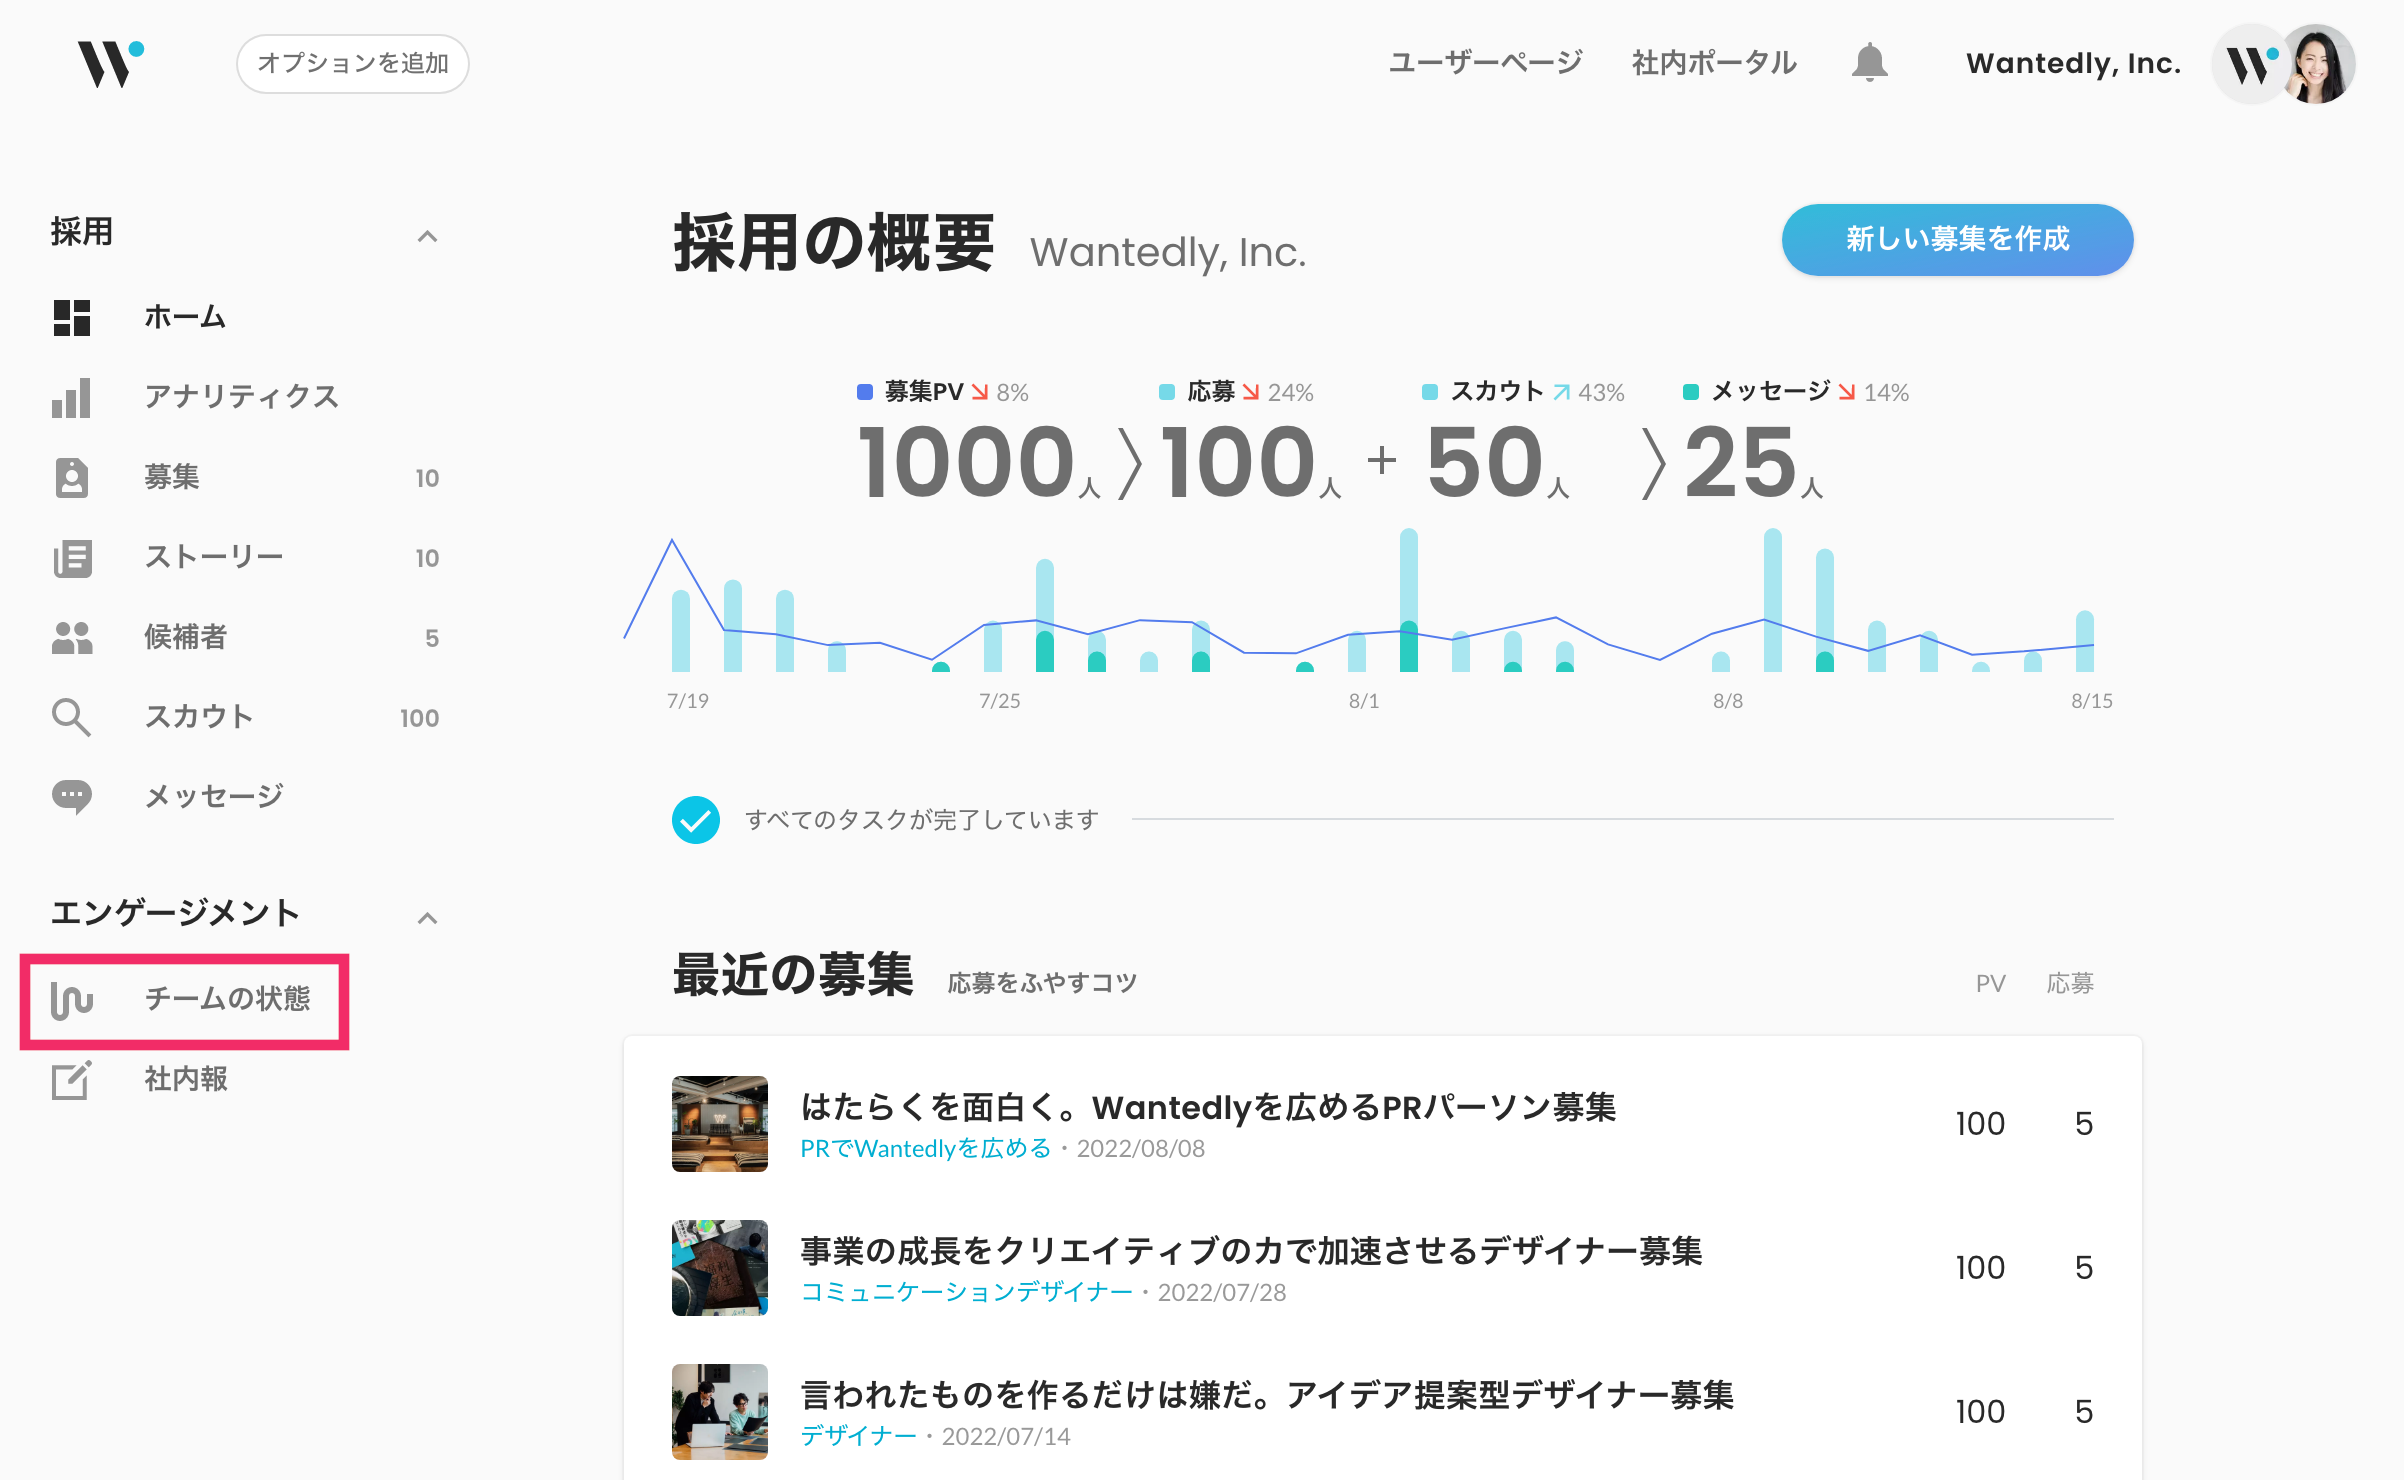Click the スカウト magnifier icon
Viewport: 2404px width, 1480px height.
[72, 717]
